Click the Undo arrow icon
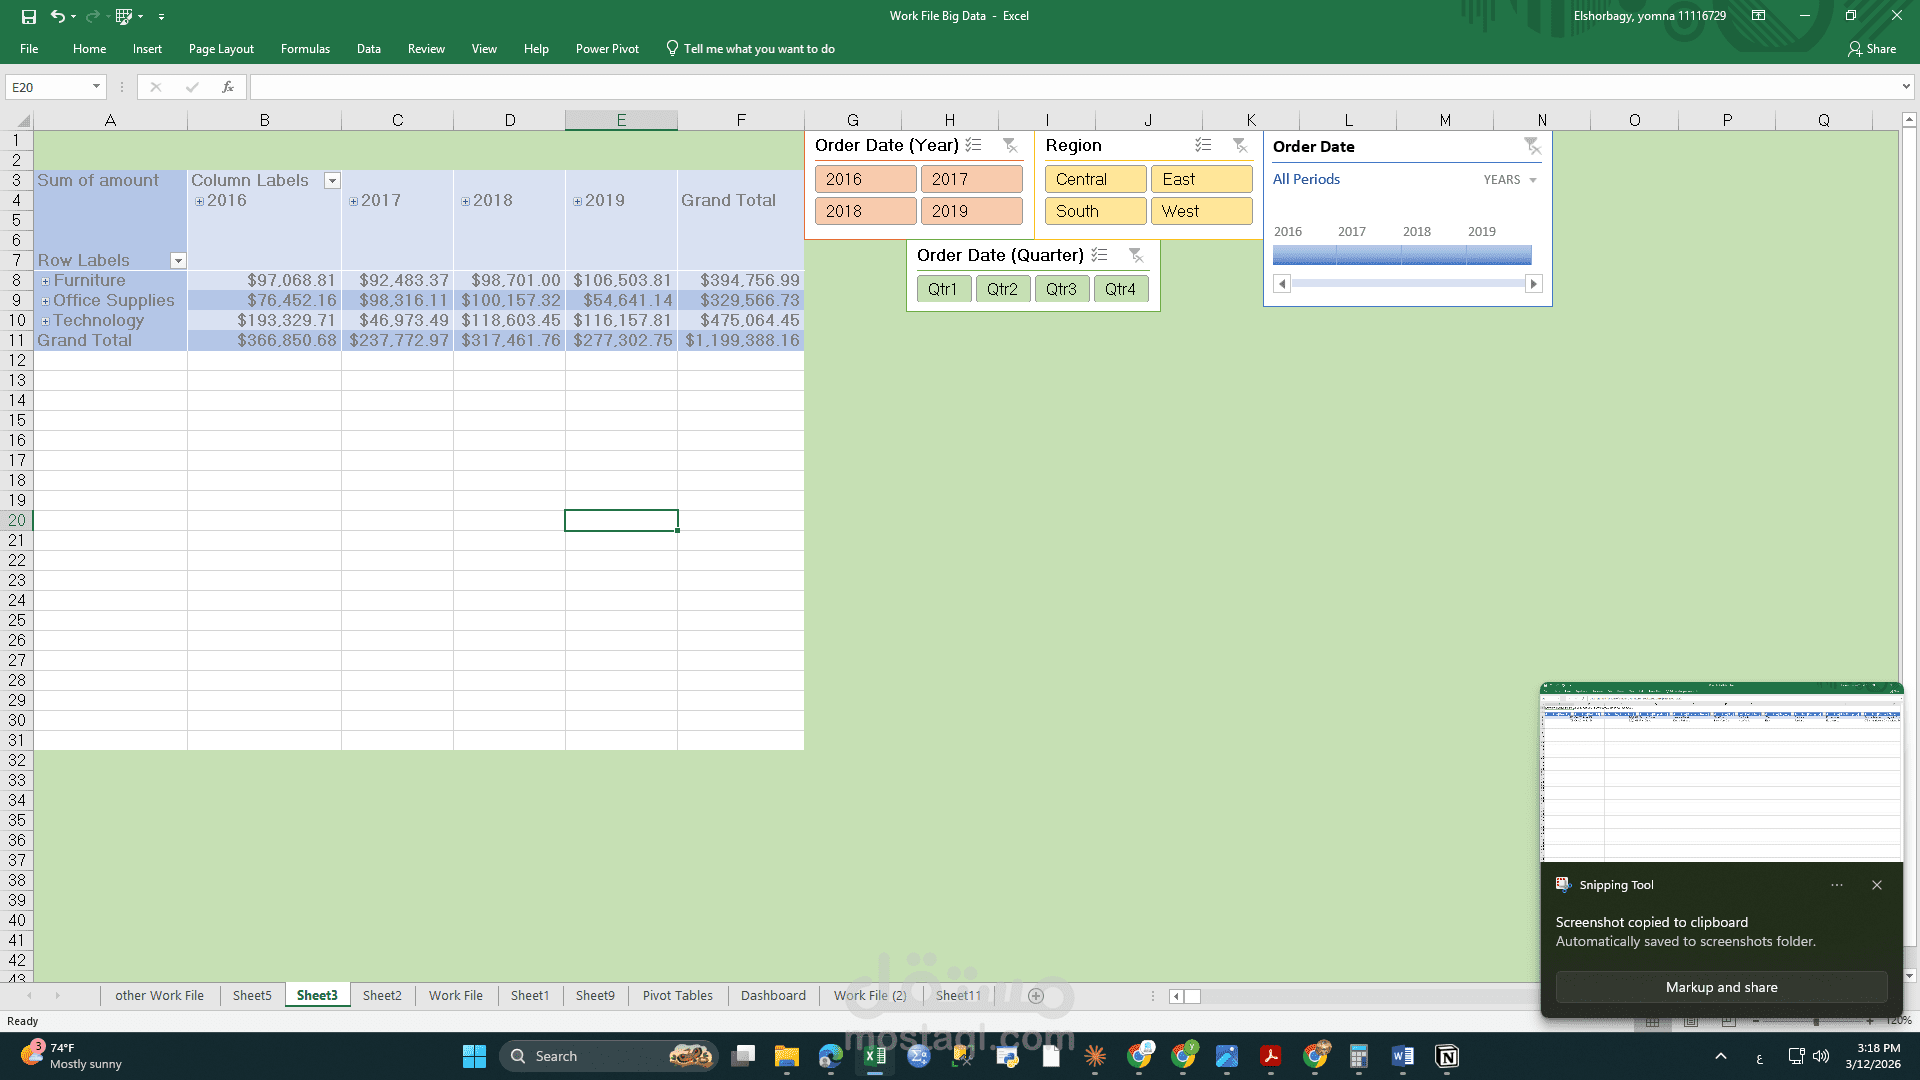Screen dimensions: 1920x1080 [x=57, y=16]
